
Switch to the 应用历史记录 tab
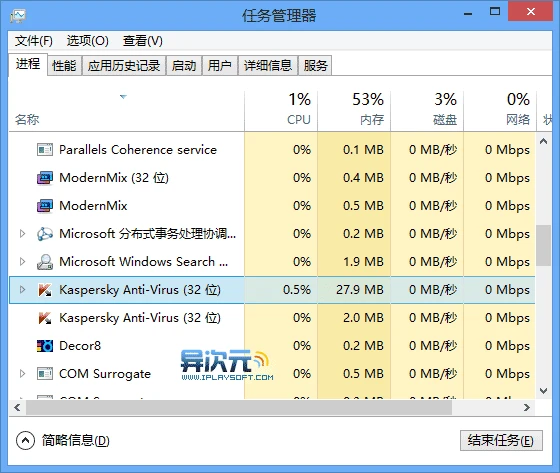pos(124,65)
